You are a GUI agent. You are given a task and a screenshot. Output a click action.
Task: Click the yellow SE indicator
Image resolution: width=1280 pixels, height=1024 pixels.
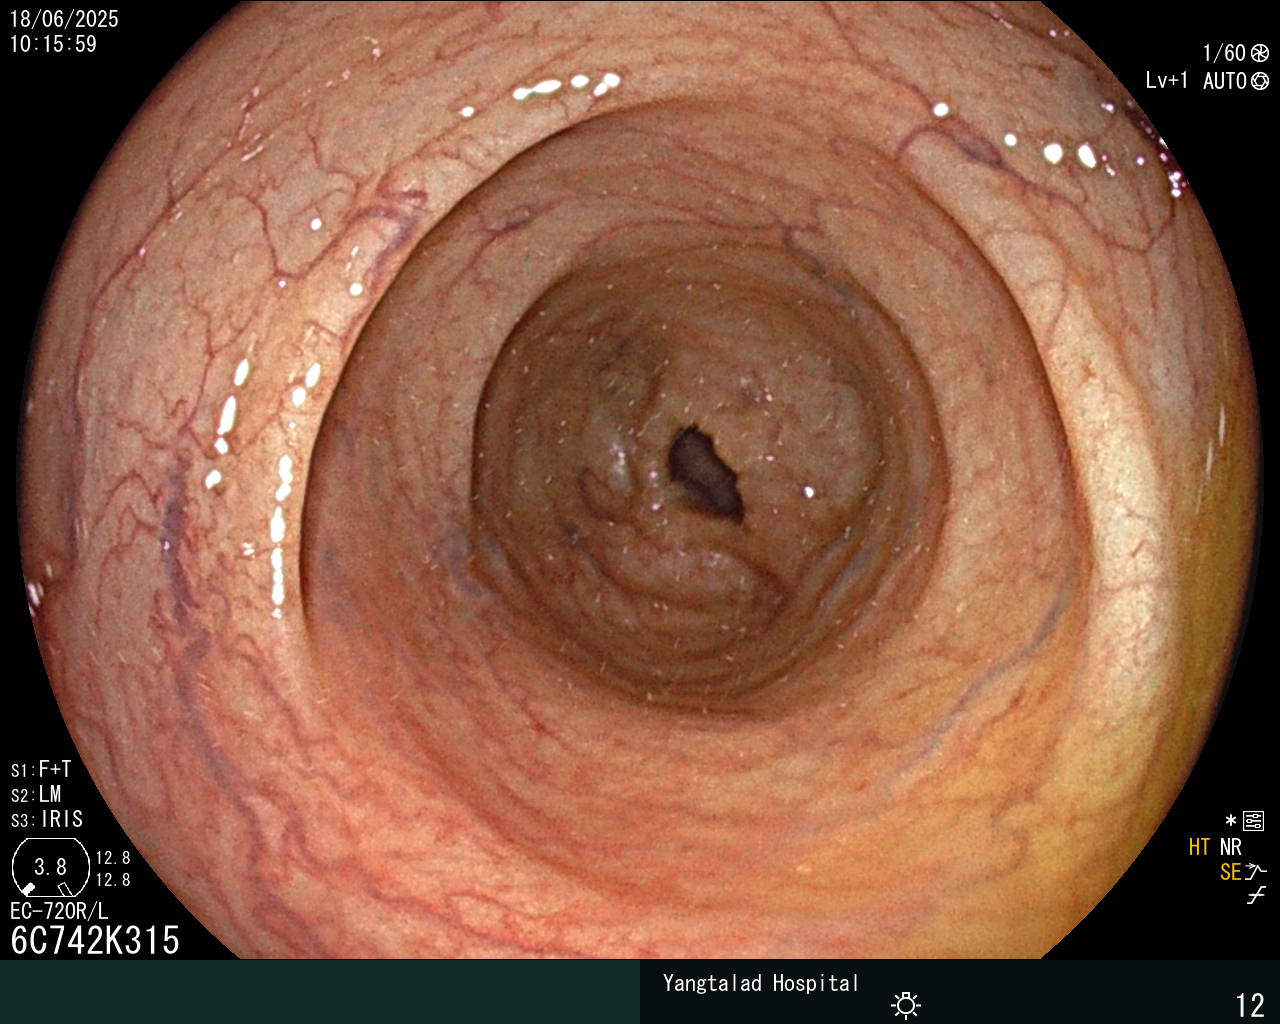1230,872
